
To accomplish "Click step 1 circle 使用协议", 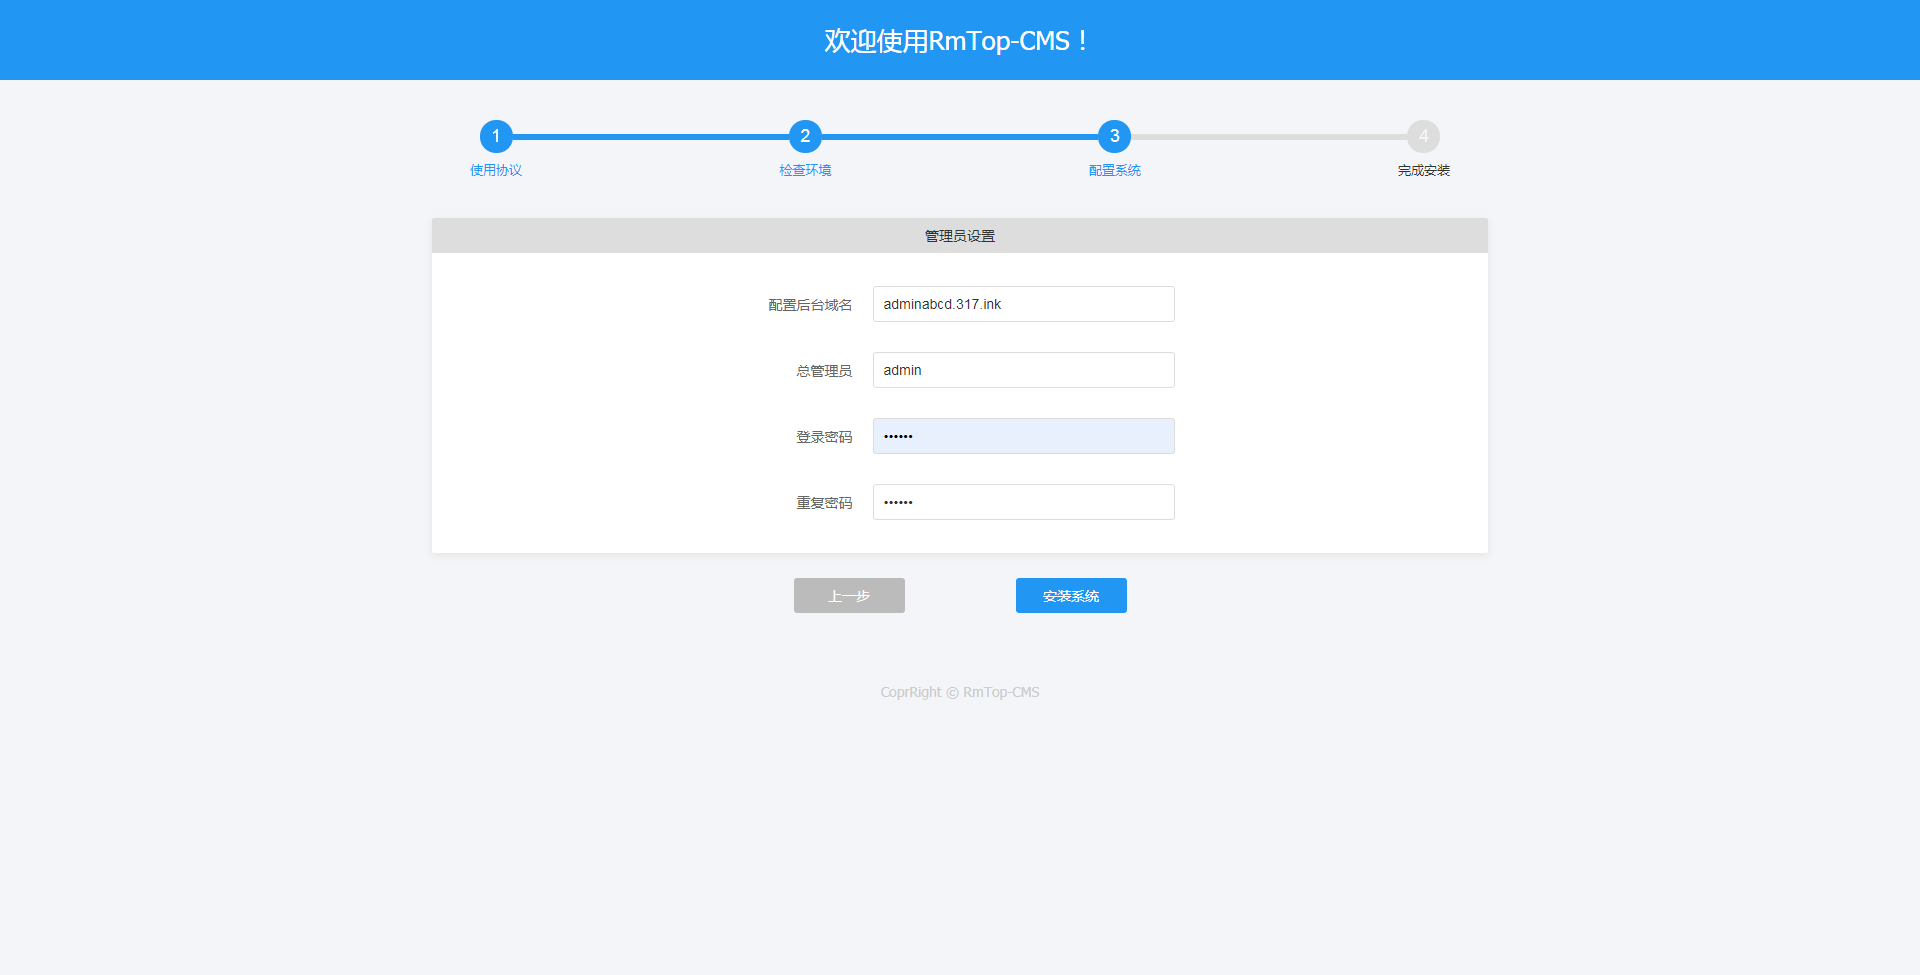I will [496, 136].
